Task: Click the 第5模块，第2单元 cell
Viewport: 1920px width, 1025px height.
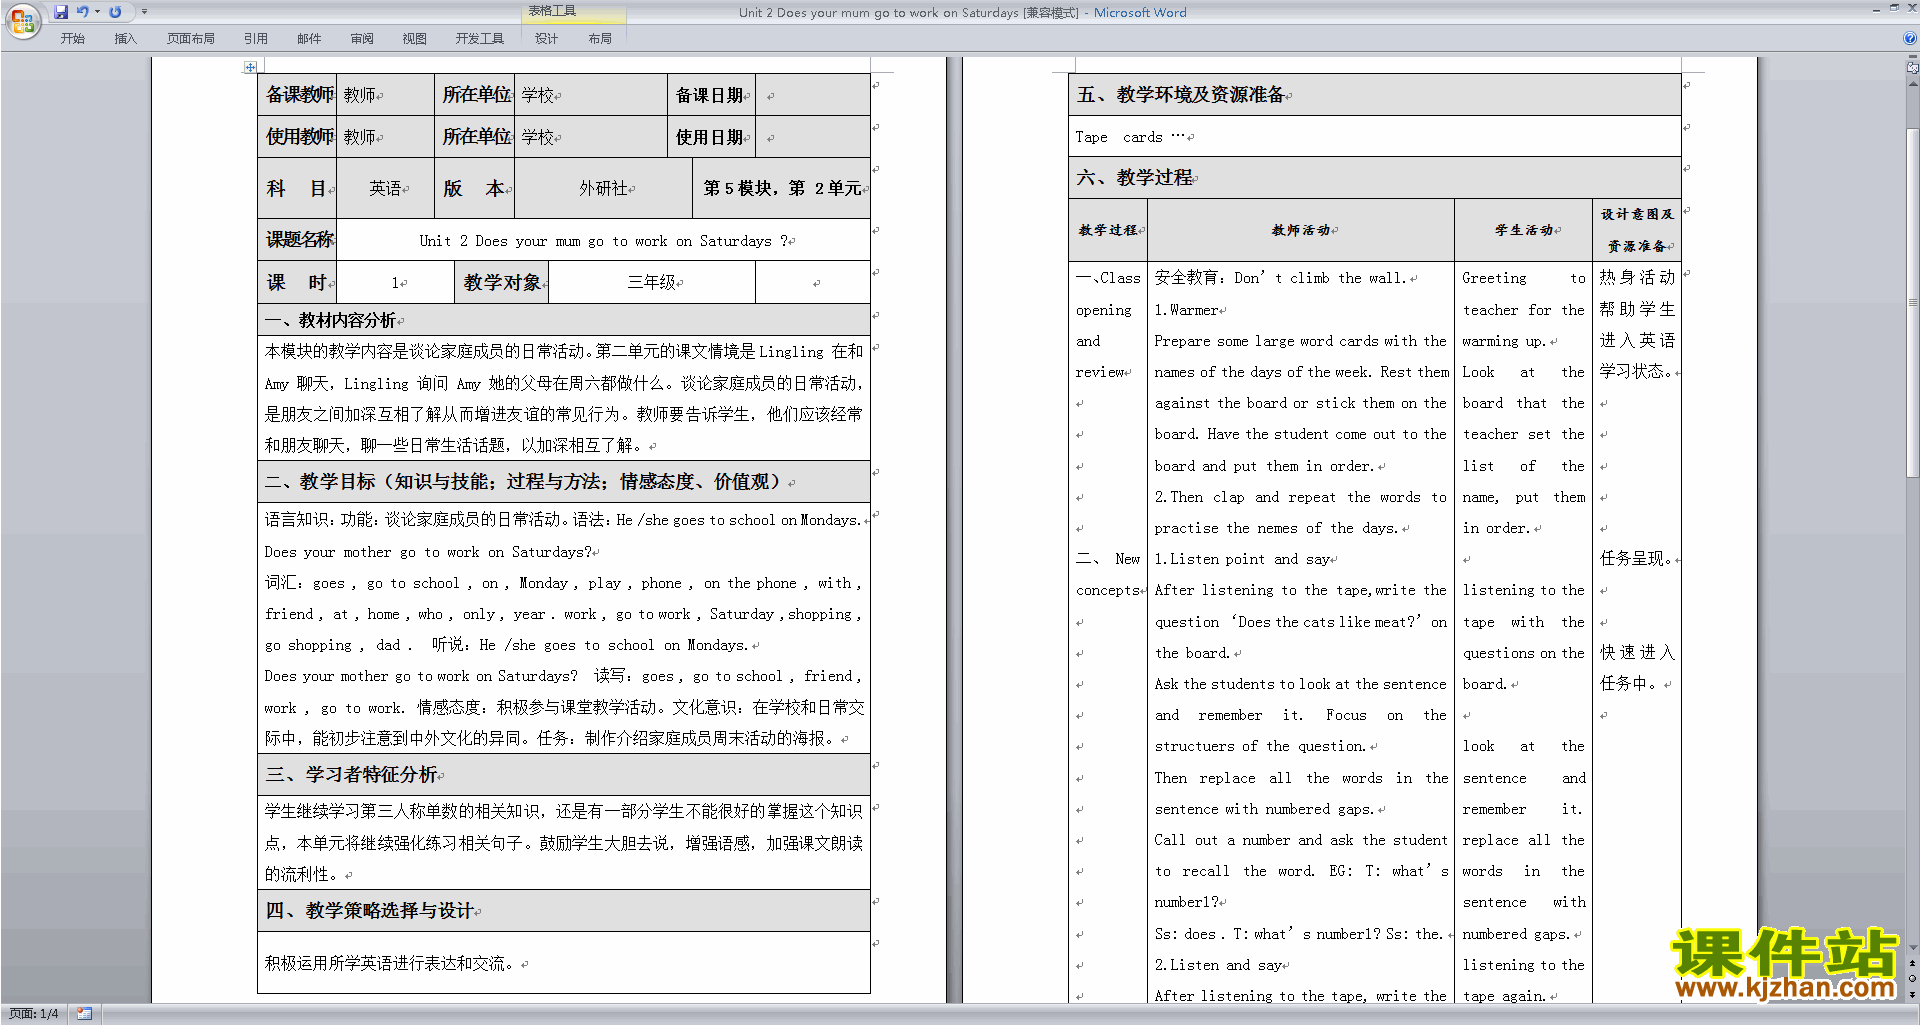Action: click(x=781, y=188)
